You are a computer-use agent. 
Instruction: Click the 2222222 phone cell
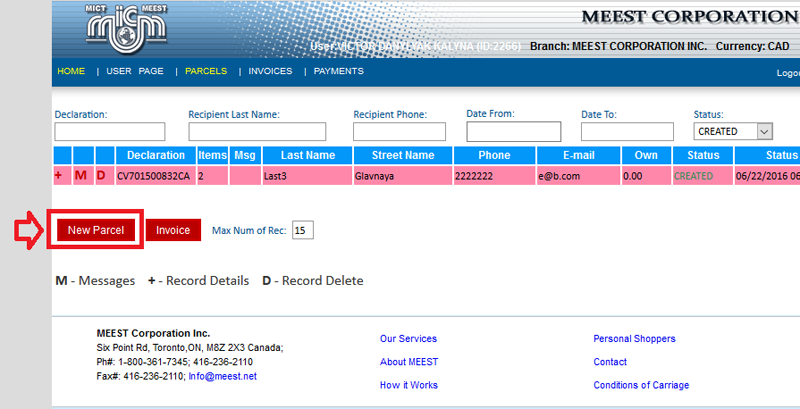[x=494, y=176]
